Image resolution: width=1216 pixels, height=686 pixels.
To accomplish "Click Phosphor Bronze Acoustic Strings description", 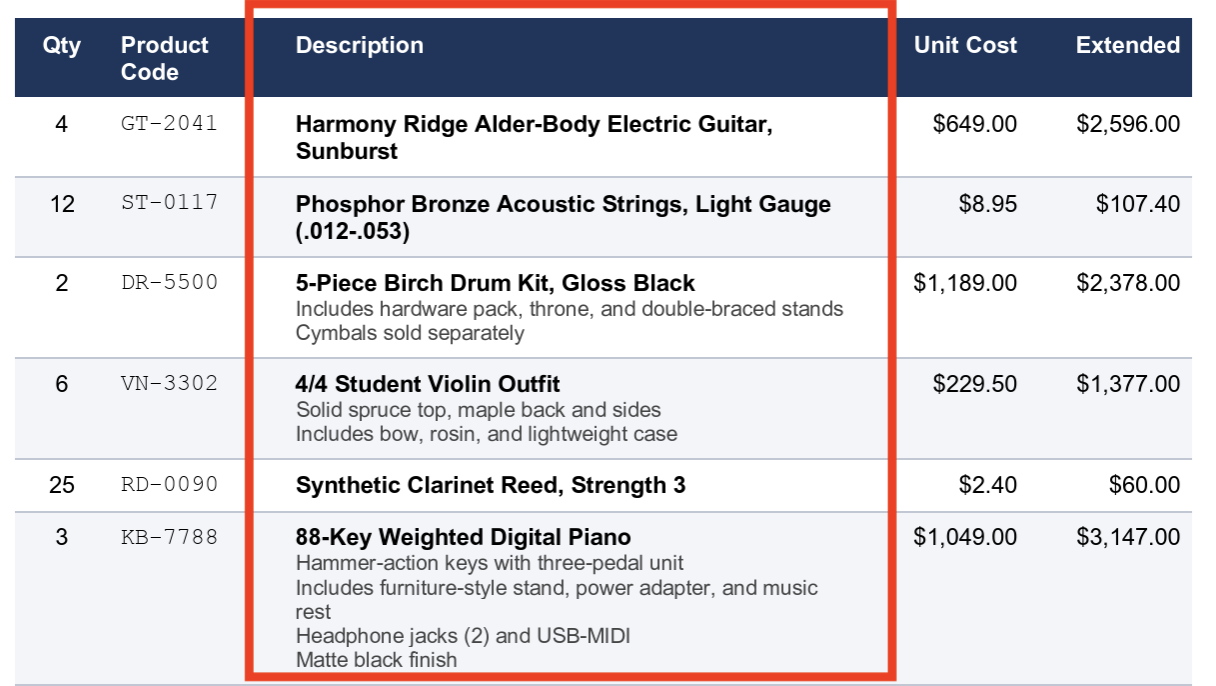I will pos(563,217).
